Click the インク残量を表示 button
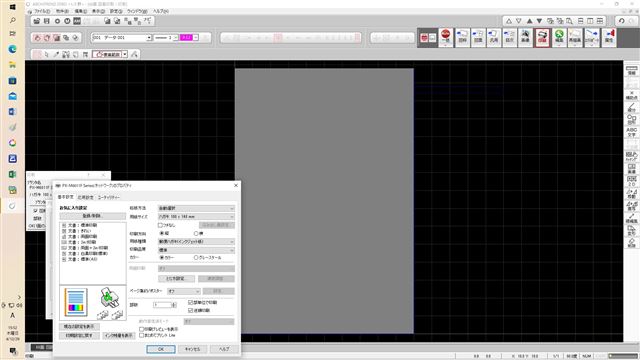 (118, 336)
